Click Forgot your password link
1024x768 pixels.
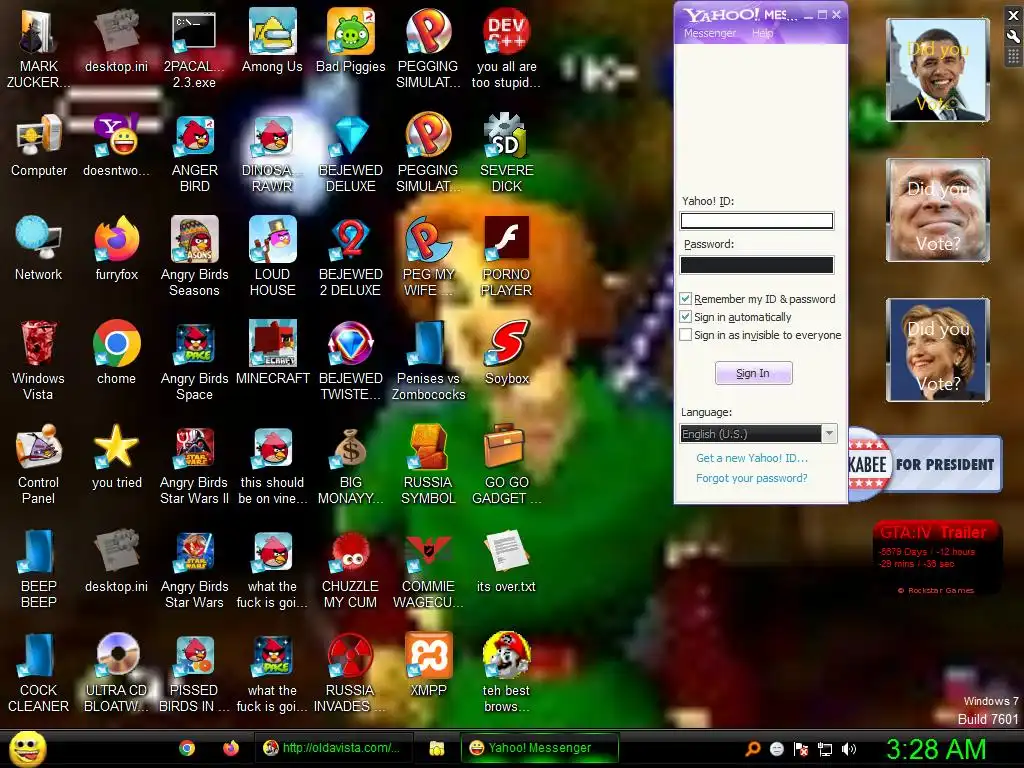(752, 478)
